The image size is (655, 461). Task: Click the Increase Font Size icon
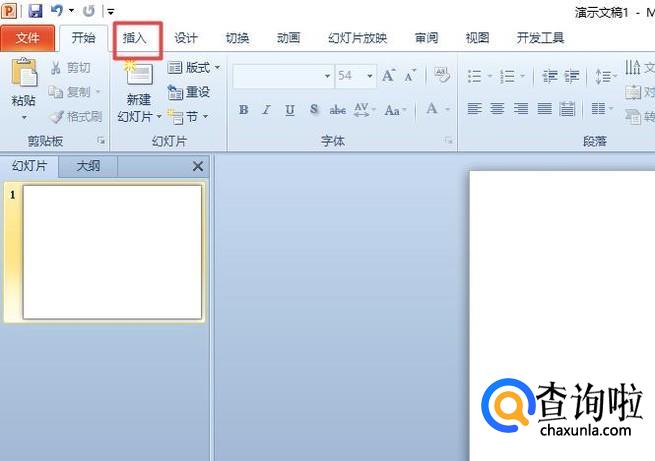pos(388,76)
